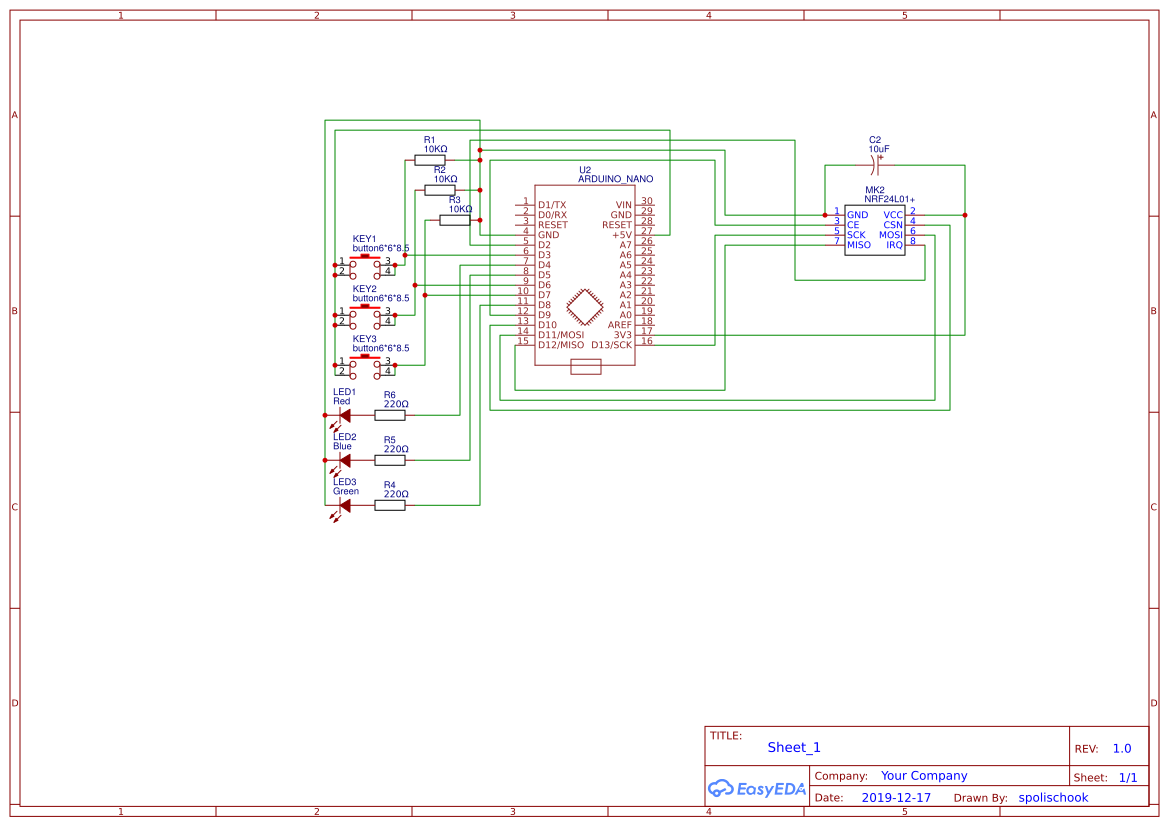Click the REV 1.0 value

[x=1121, y=747]
